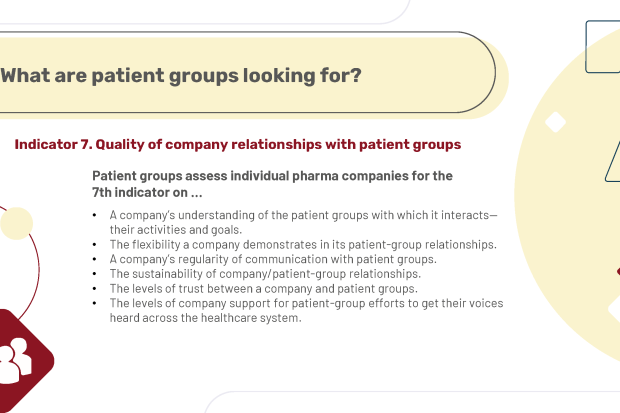This screenshot has width=620, height=413.
Task: Click the 'Indicator 7' red subtitle
Action: point(238,144)
